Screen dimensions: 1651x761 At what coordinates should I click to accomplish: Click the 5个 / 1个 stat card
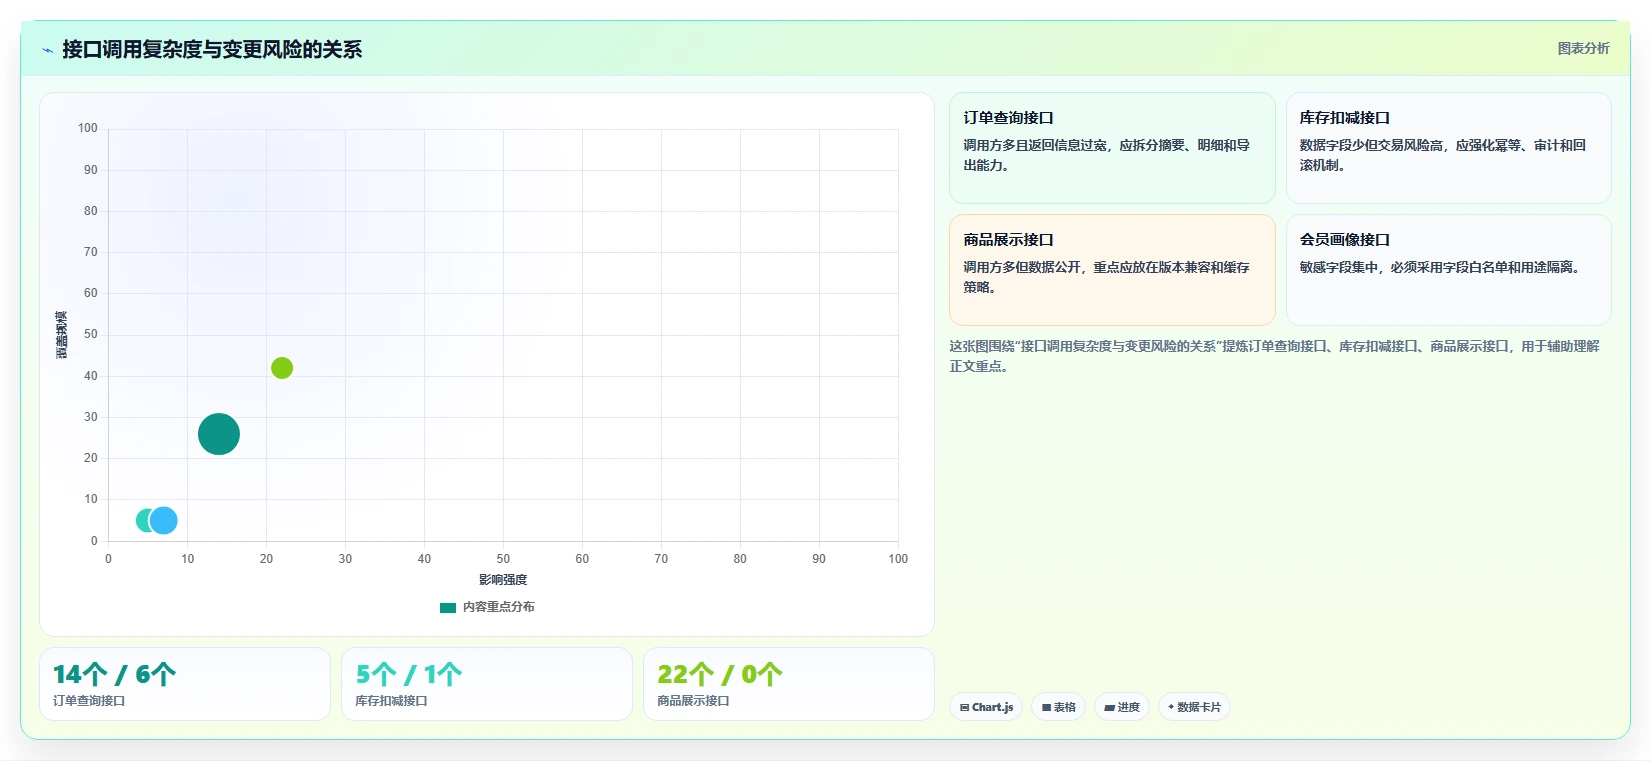[x=487, y=684]
